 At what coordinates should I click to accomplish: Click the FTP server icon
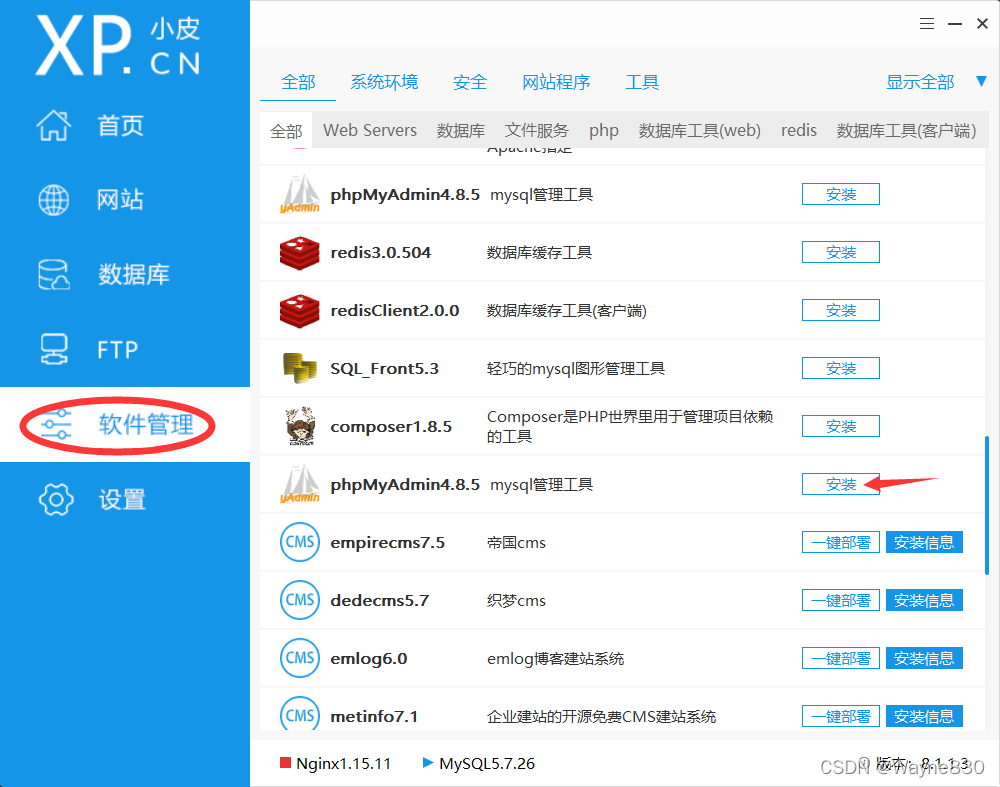point(54,349)
